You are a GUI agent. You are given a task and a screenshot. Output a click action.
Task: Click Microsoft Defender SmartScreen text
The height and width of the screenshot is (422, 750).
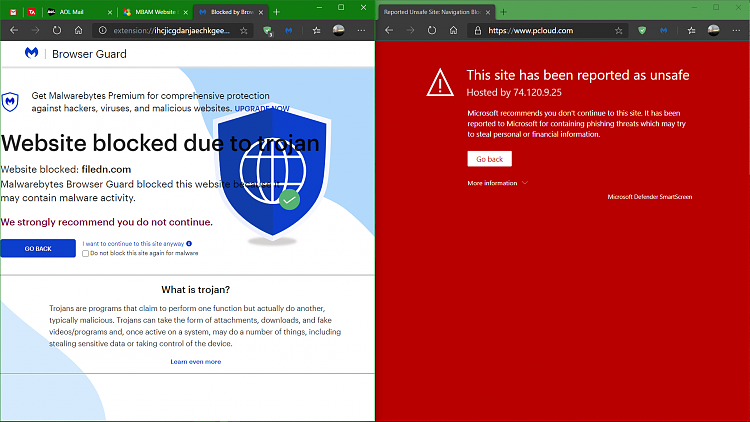click(x=650, y=197)
